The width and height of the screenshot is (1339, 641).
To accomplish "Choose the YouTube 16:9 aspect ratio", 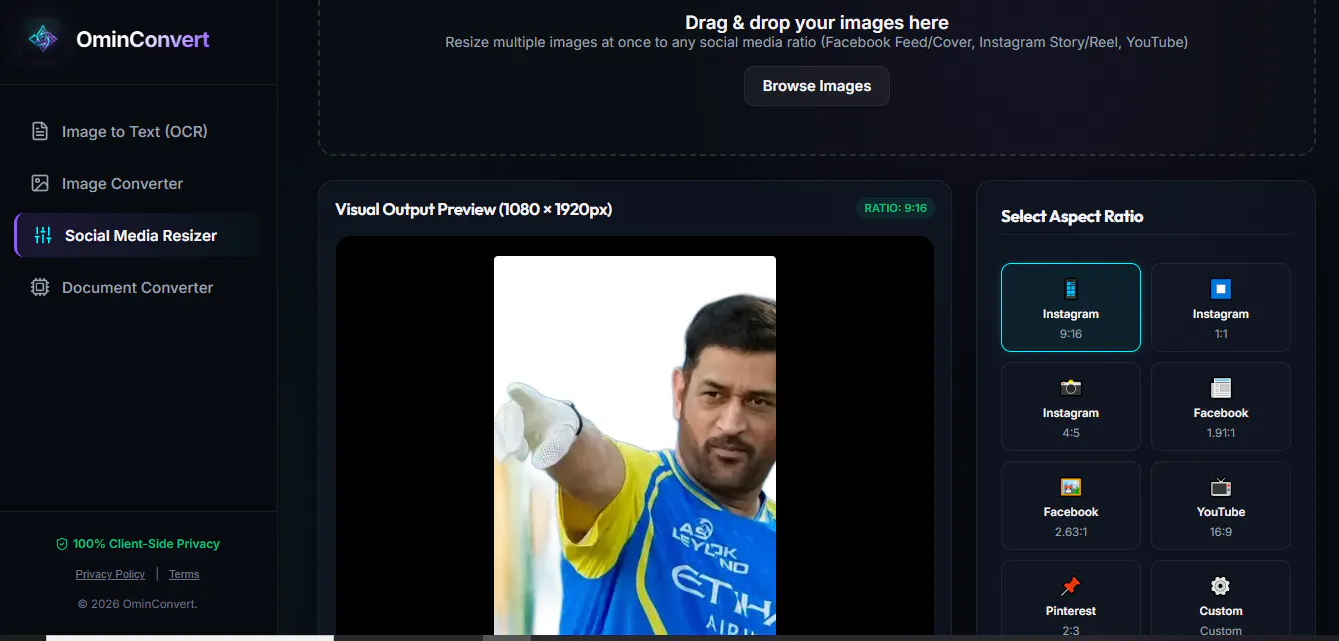I will pos(1221,506).
